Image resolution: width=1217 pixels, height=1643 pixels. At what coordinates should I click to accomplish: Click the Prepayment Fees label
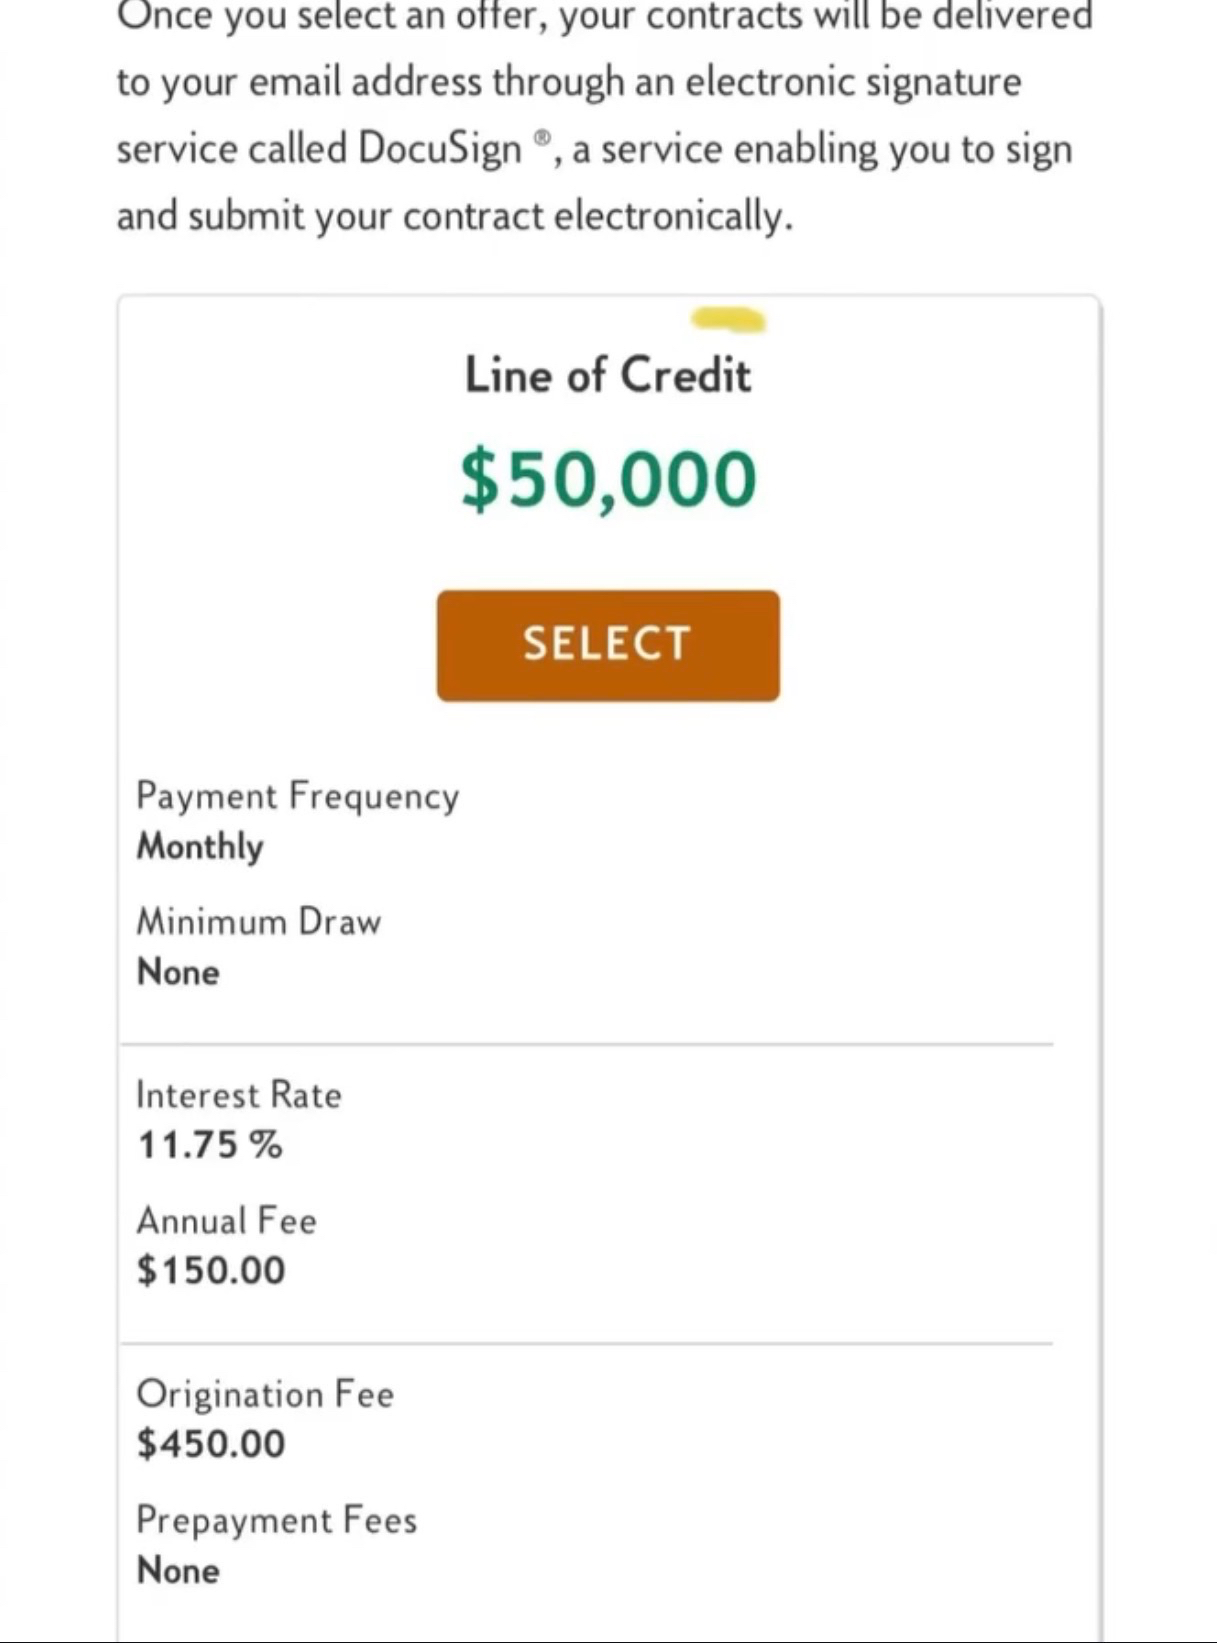(x=276, y=1520)
